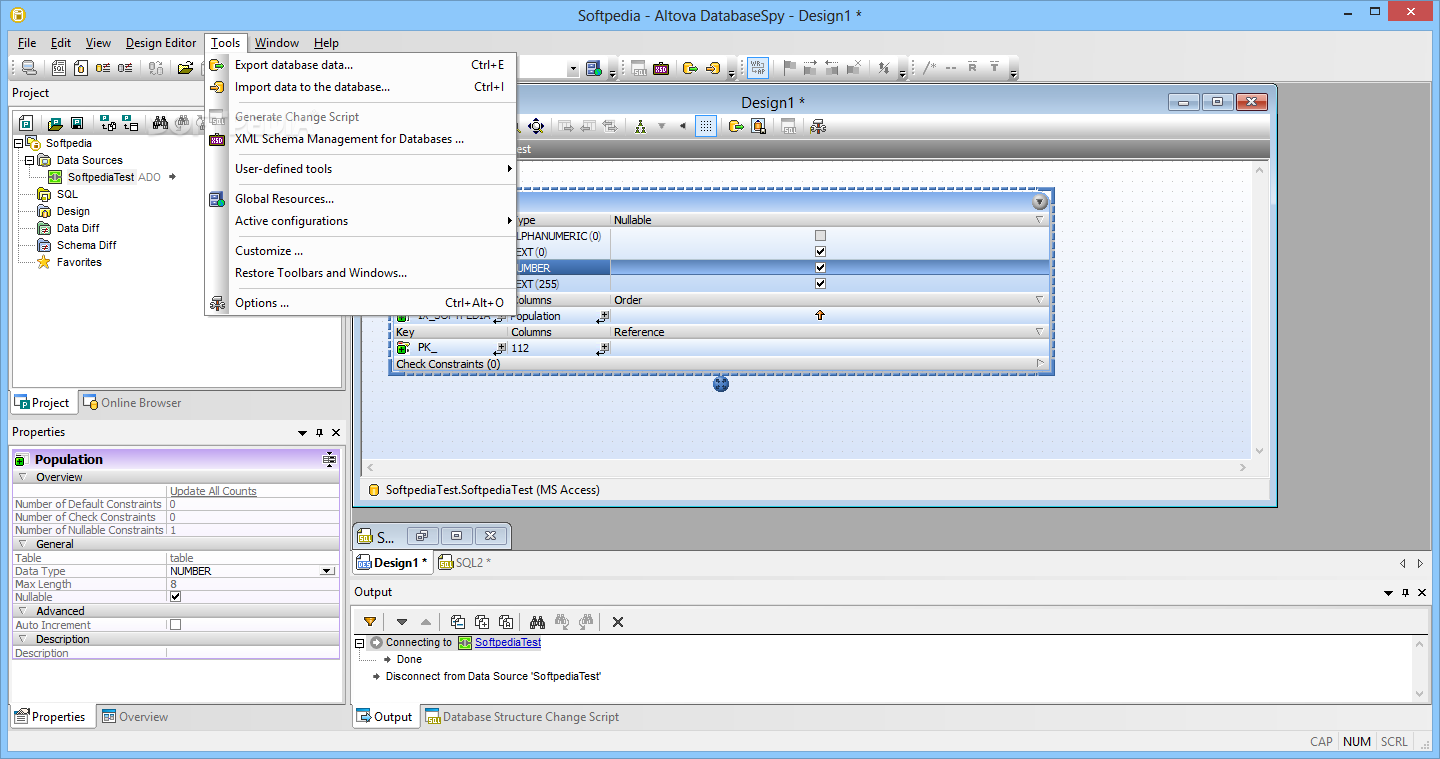Select Favorites in project tree
Screen dimensions: 1440x759
(x=79, y=262)
